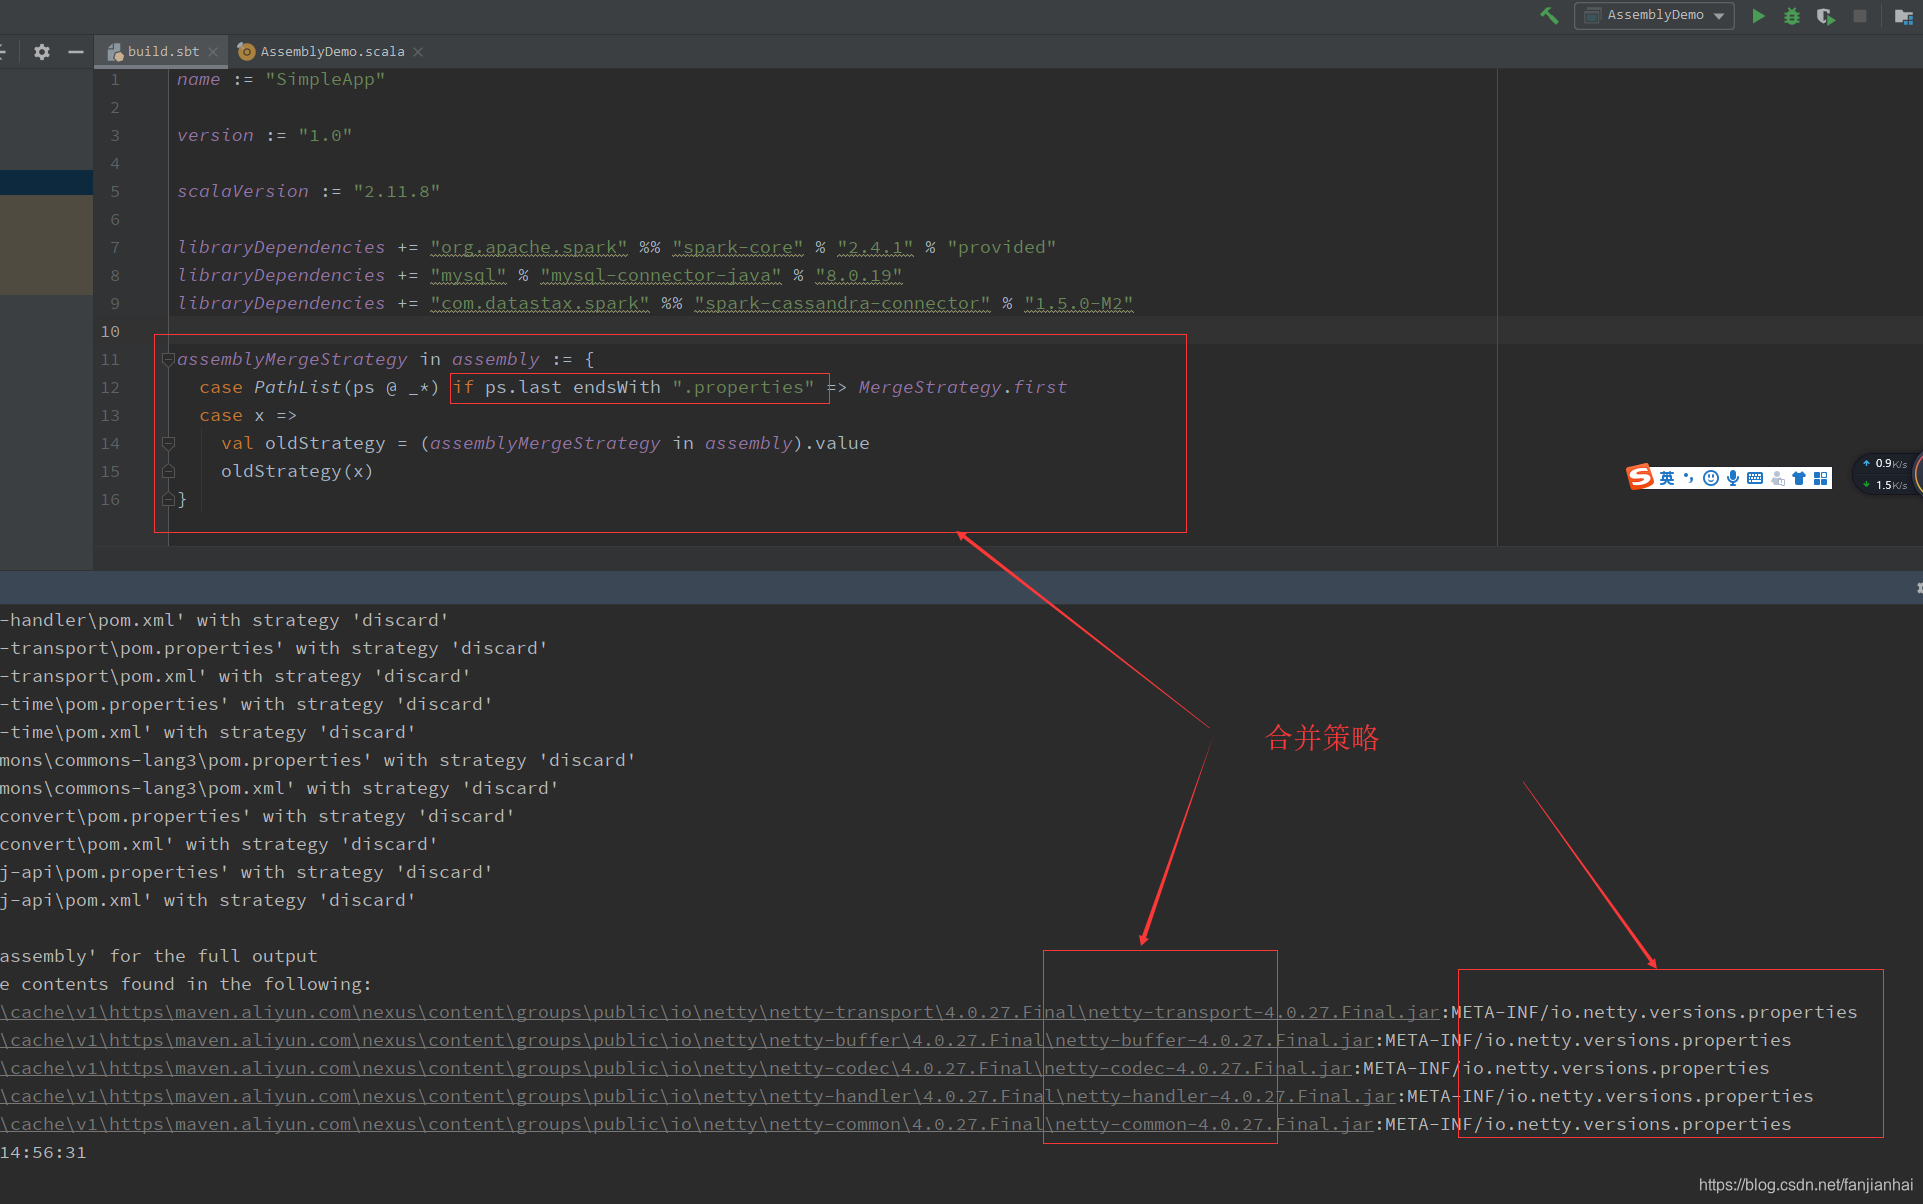Image resolution: width=1923 pixels, height=1204 pixels.
Task: Toggle the fold marker on line 14
Action: tap(168, 443)
